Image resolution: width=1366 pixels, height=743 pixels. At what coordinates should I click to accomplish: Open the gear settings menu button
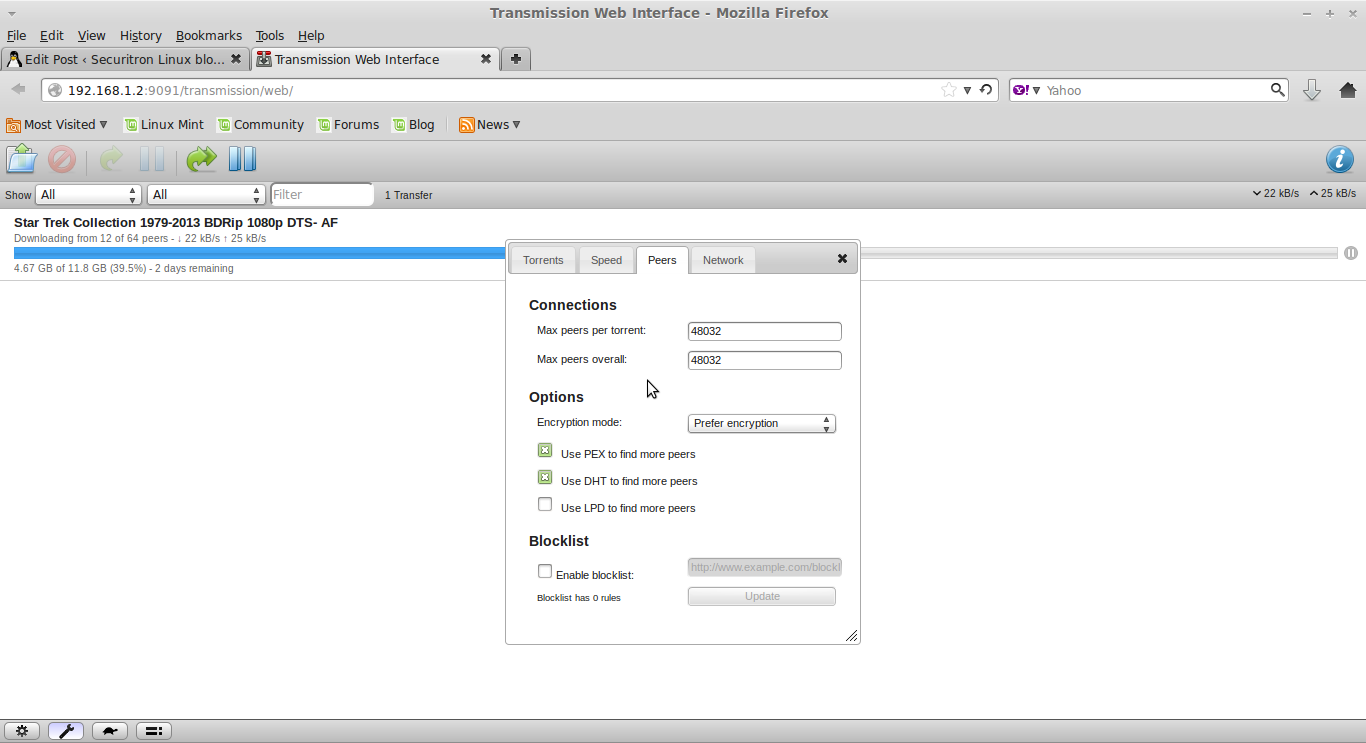pyautogui.click(x=22, y=731)
